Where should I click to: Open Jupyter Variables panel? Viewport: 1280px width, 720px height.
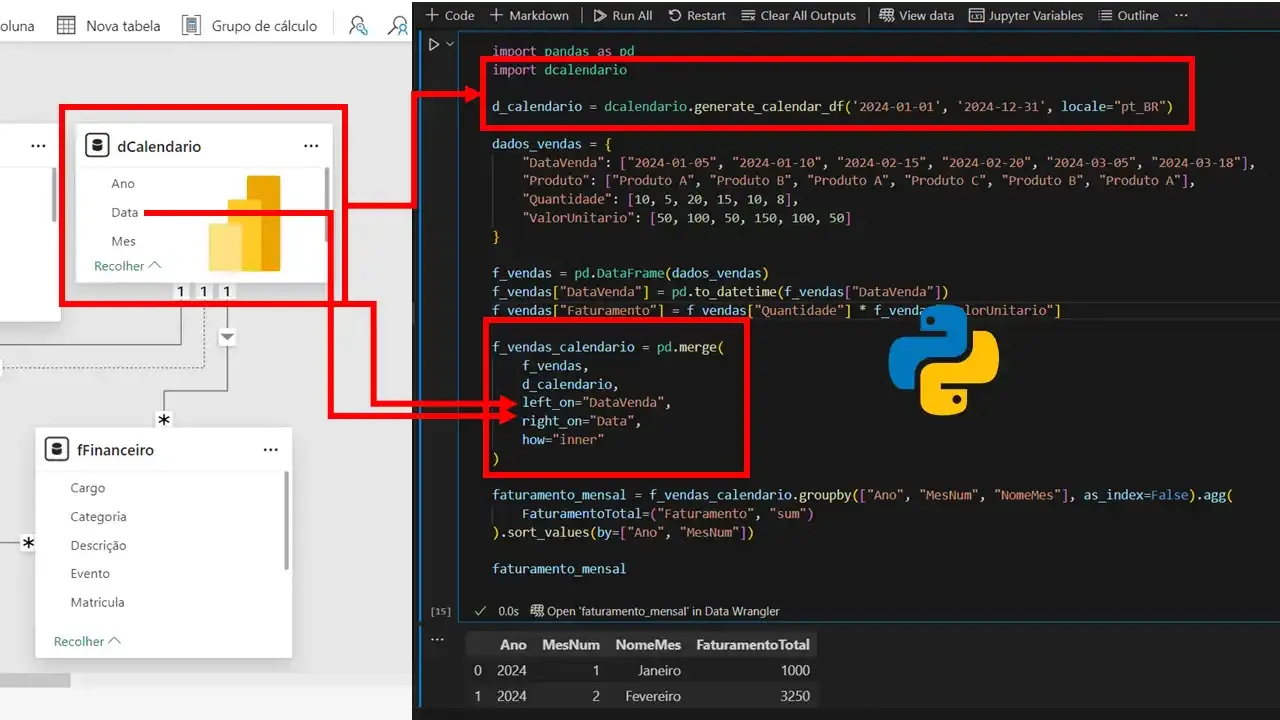1026,15
